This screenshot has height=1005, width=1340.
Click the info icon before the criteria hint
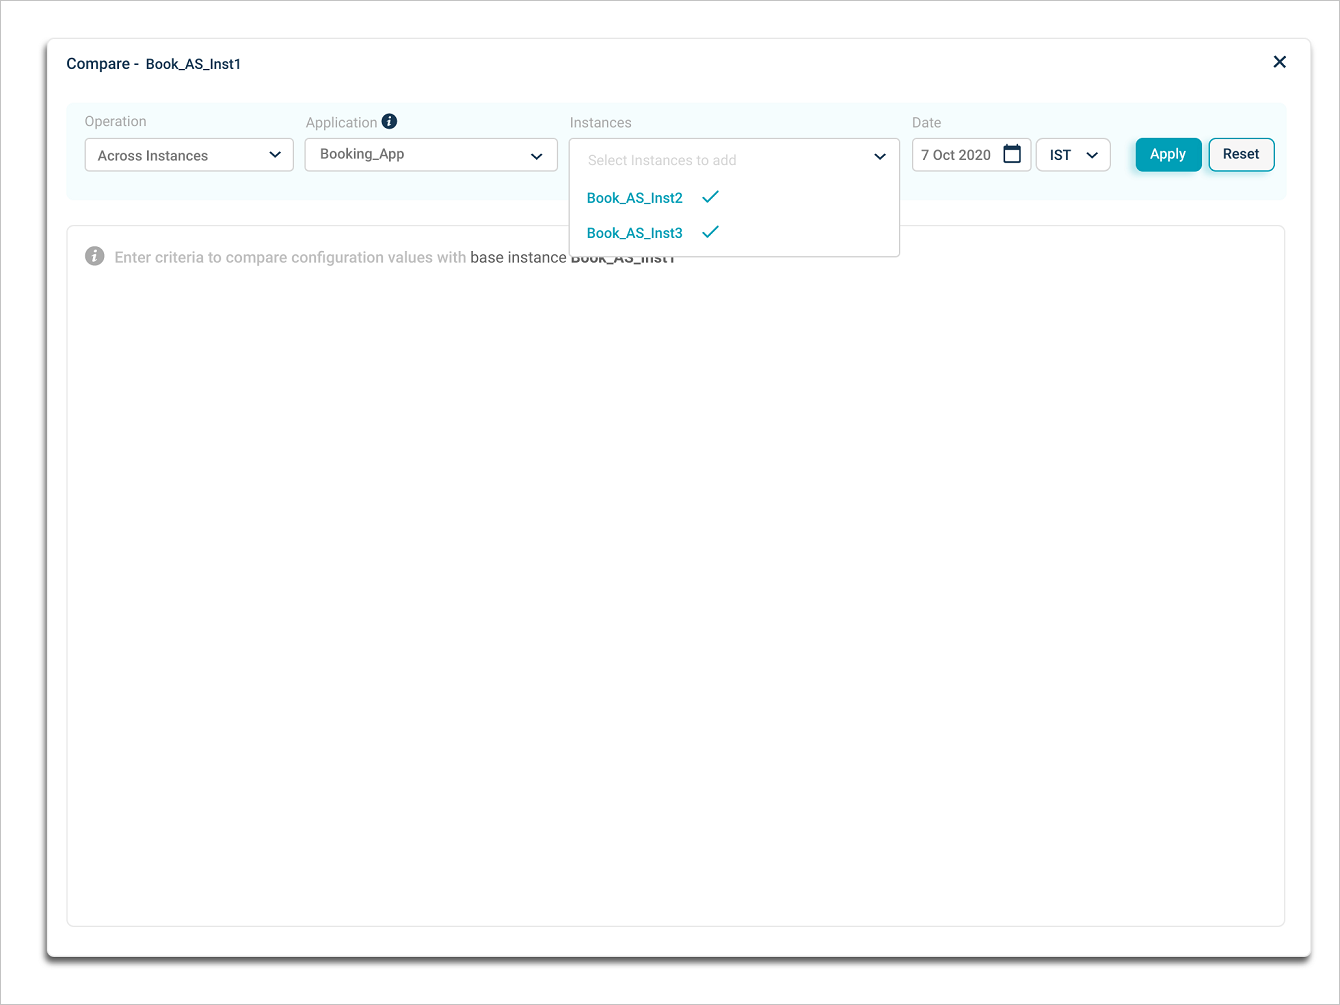(x=95, y=256)
